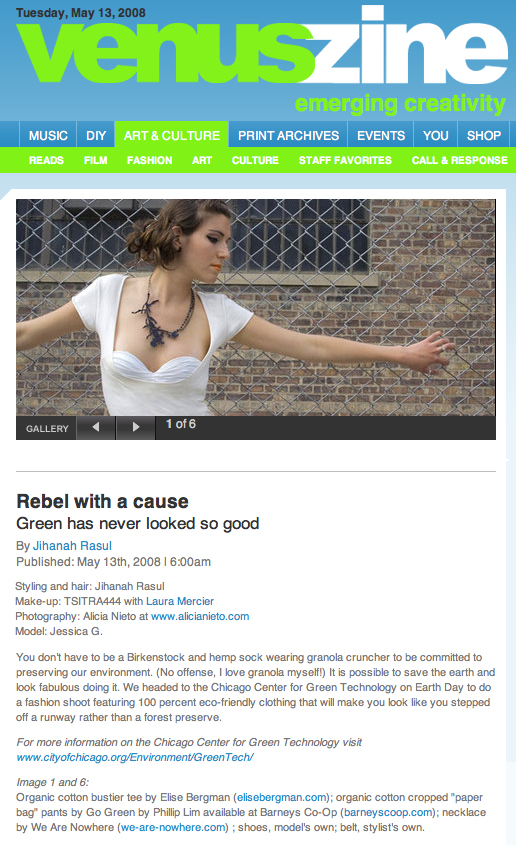Visit www.alicianieto.com link

[x=200, y=616]
